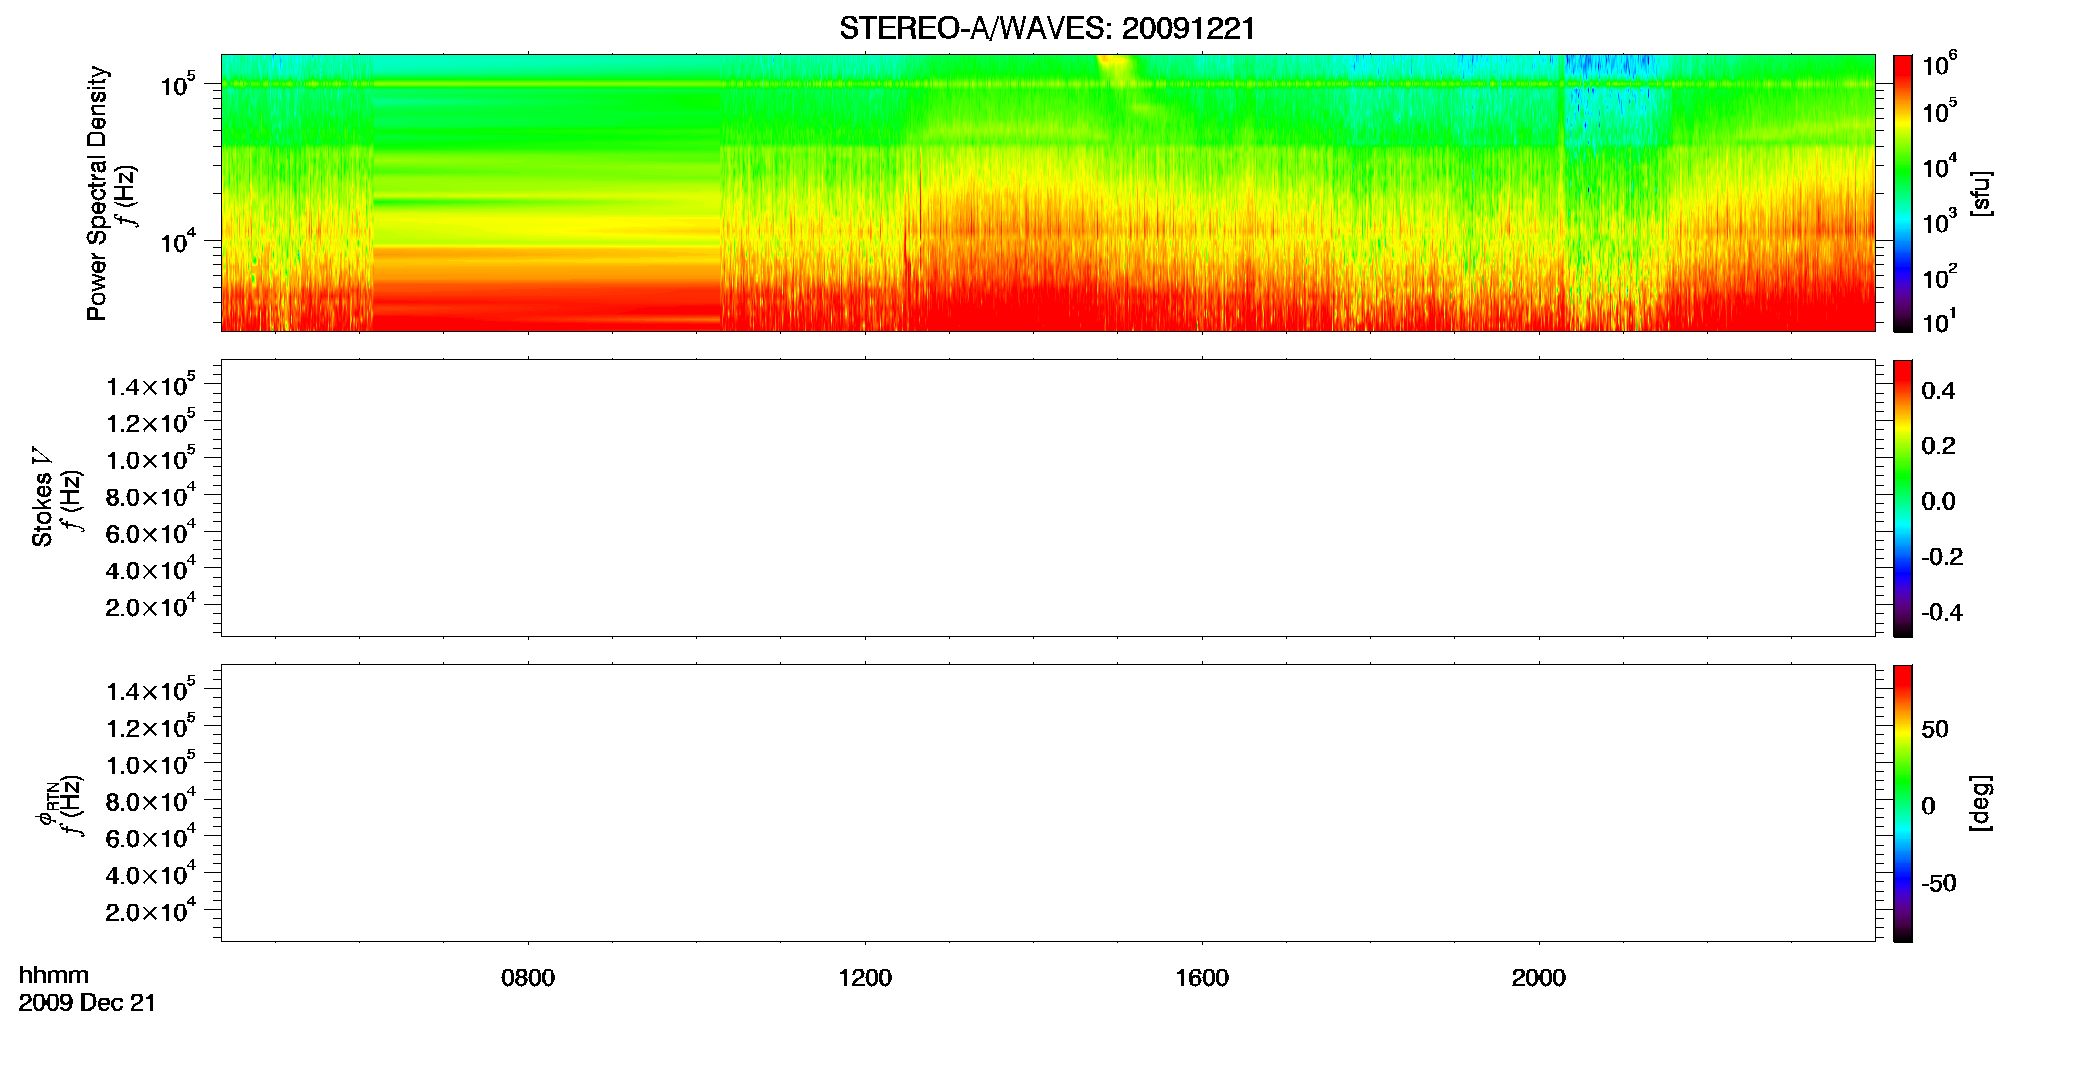Viewport: 2096px width, 1080px height.
Task: Click the 10^6 colorbar tick label
Action: pyautogui.click(x=1940, y=65)
